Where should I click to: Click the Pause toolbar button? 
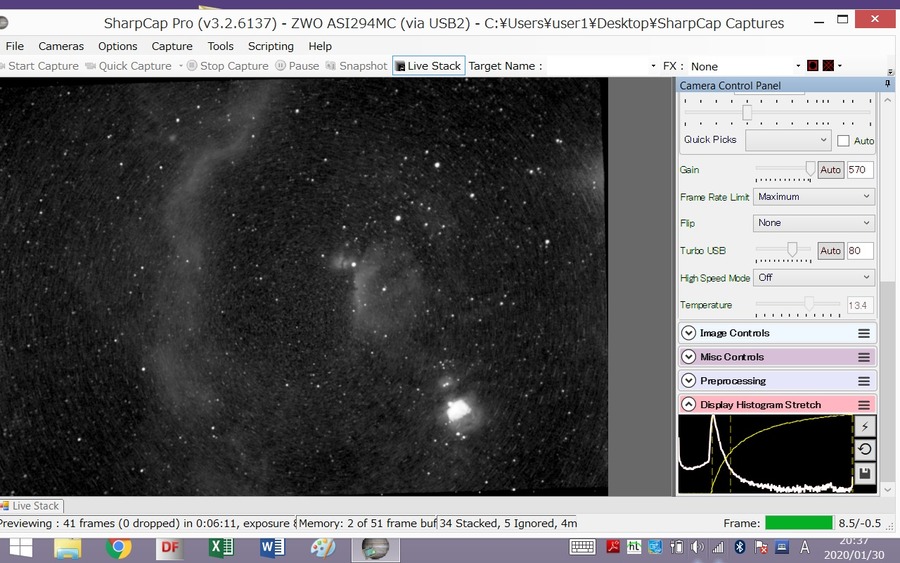(x=297, y=66)
